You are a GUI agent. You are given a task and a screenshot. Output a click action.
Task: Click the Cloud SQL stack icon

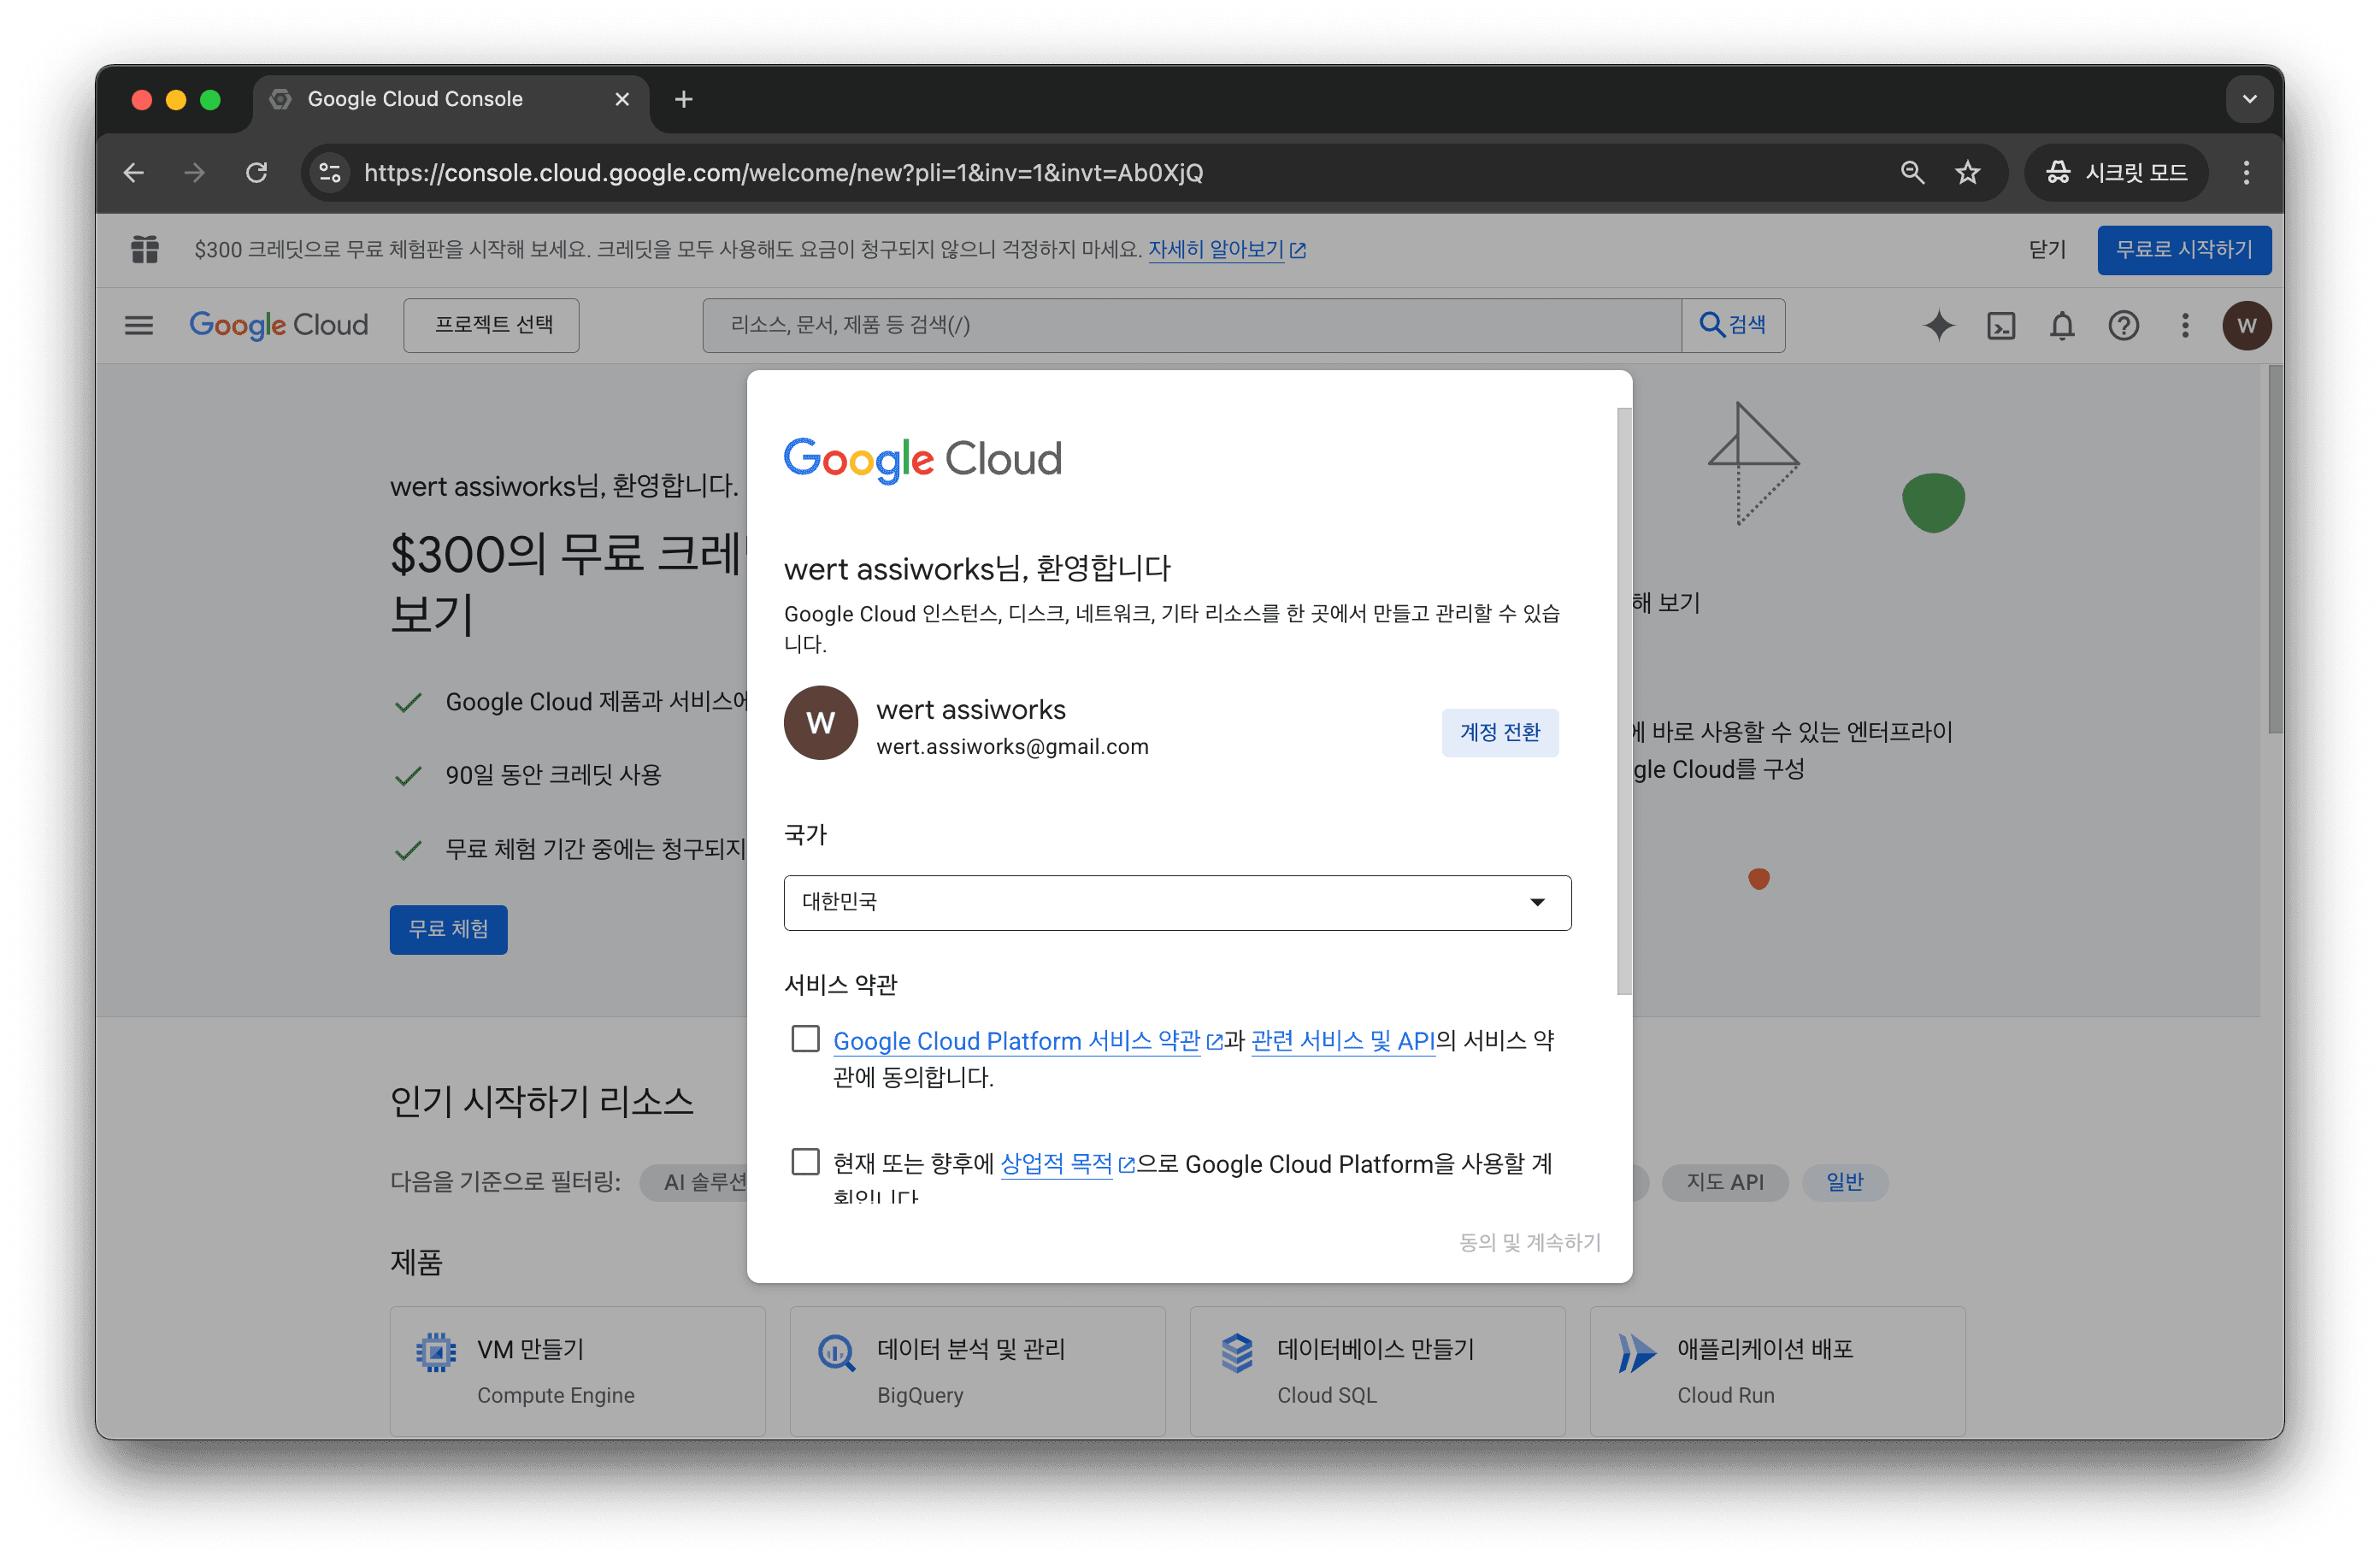click(1237, 1352)
